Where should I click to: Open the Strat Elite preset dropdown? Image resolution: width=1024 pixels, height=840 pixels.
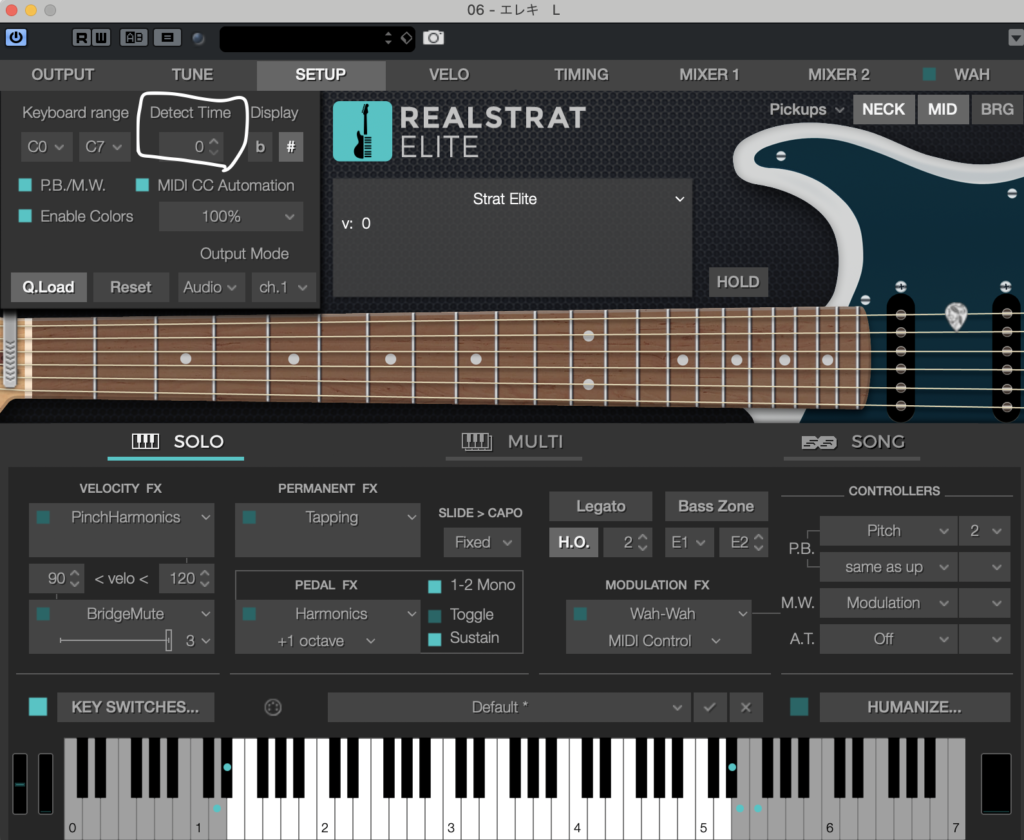[x=512, y=199]
